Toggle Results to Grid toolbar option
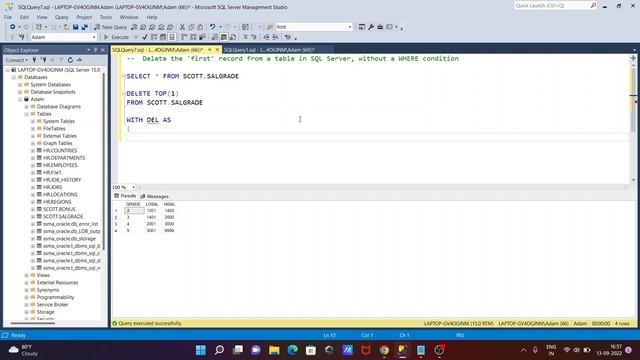Viewport: 640px width, 360px height. coord(224,37)
